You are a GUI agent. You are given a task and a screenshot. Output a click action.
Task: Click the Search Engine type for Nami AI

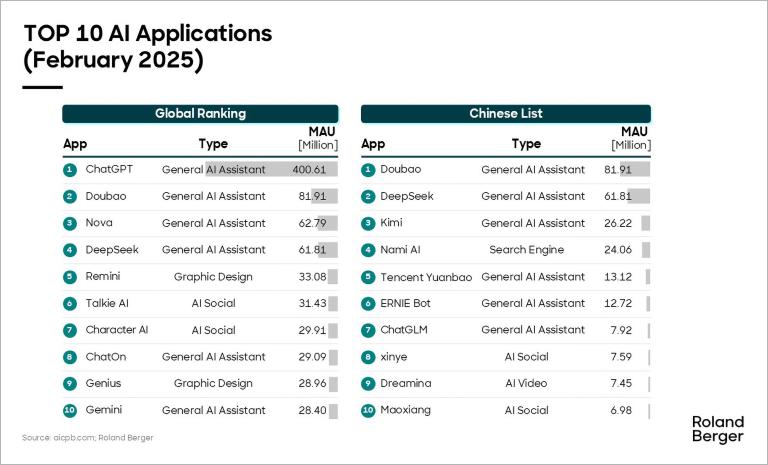pos(526,250)
